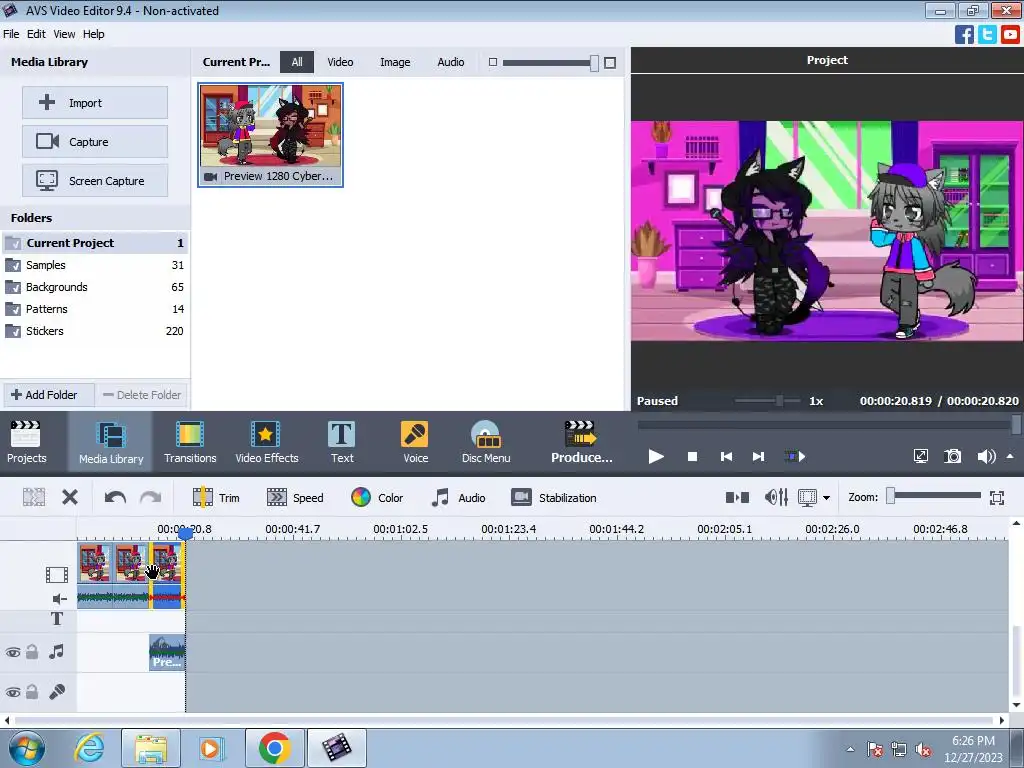Jump to next frame
Viewport: 1024px width, 768px height.
tap(758, 456)
